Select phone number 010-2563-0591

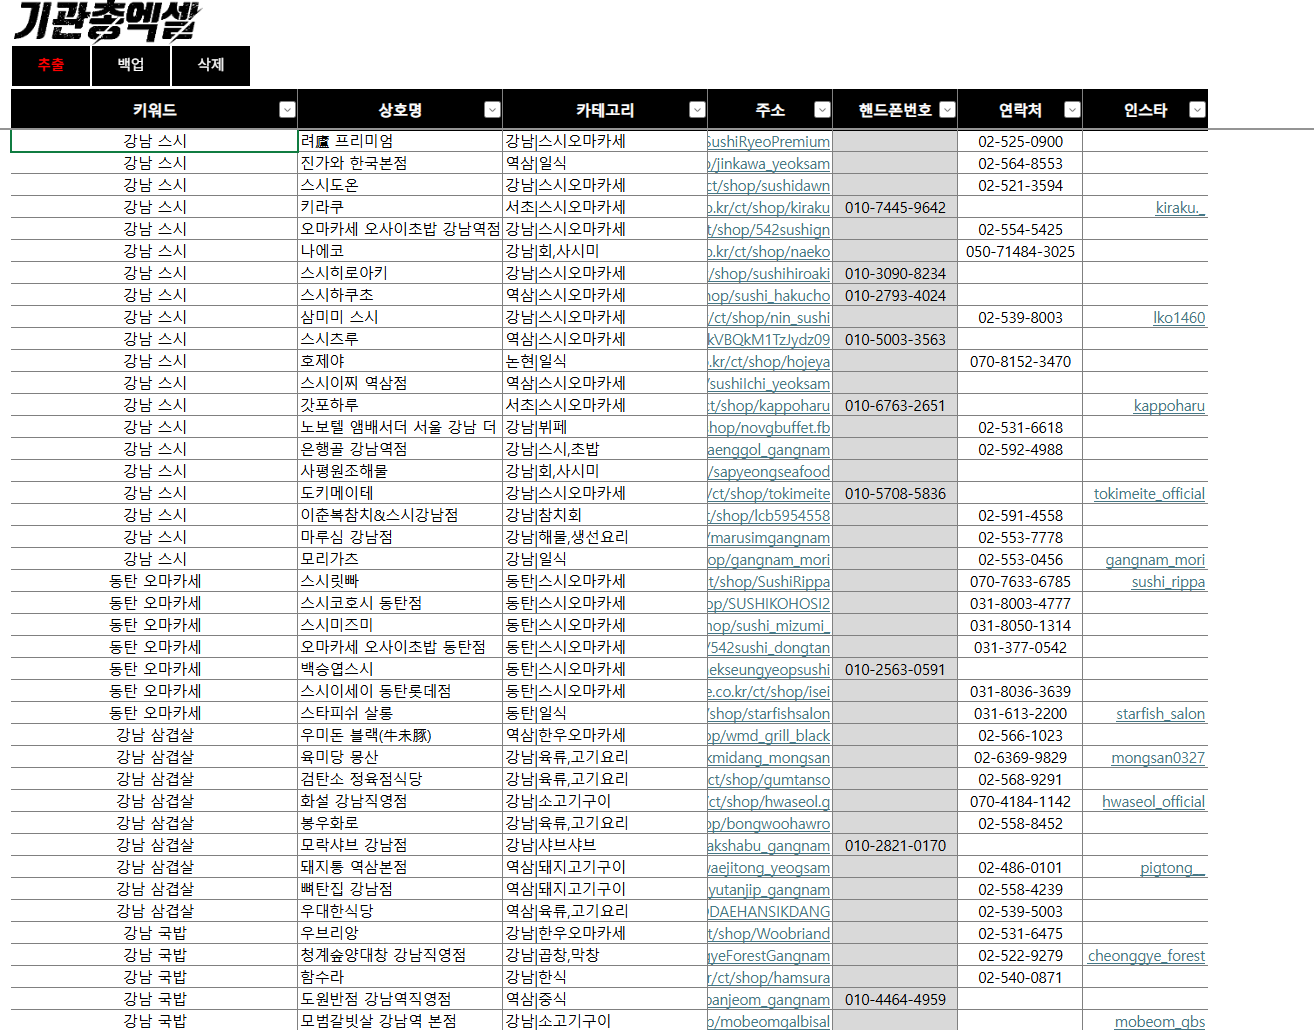click(895, 670)
